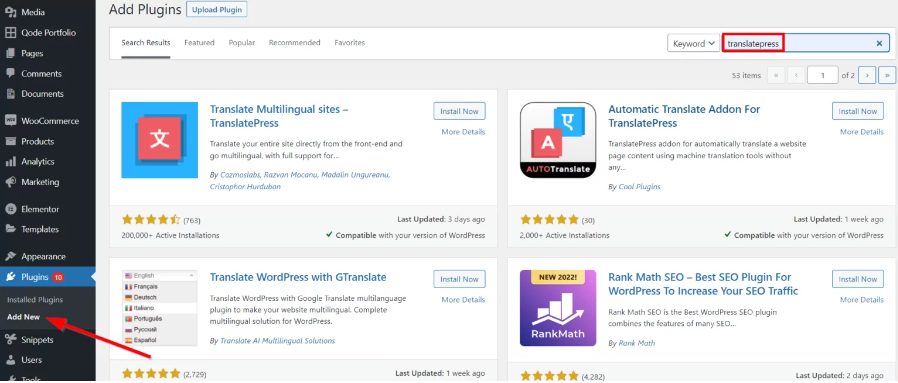The width and height of the screenshot is (898, 383).
Task: Open the Recommended plugins tab
Action: coord(294,43)
